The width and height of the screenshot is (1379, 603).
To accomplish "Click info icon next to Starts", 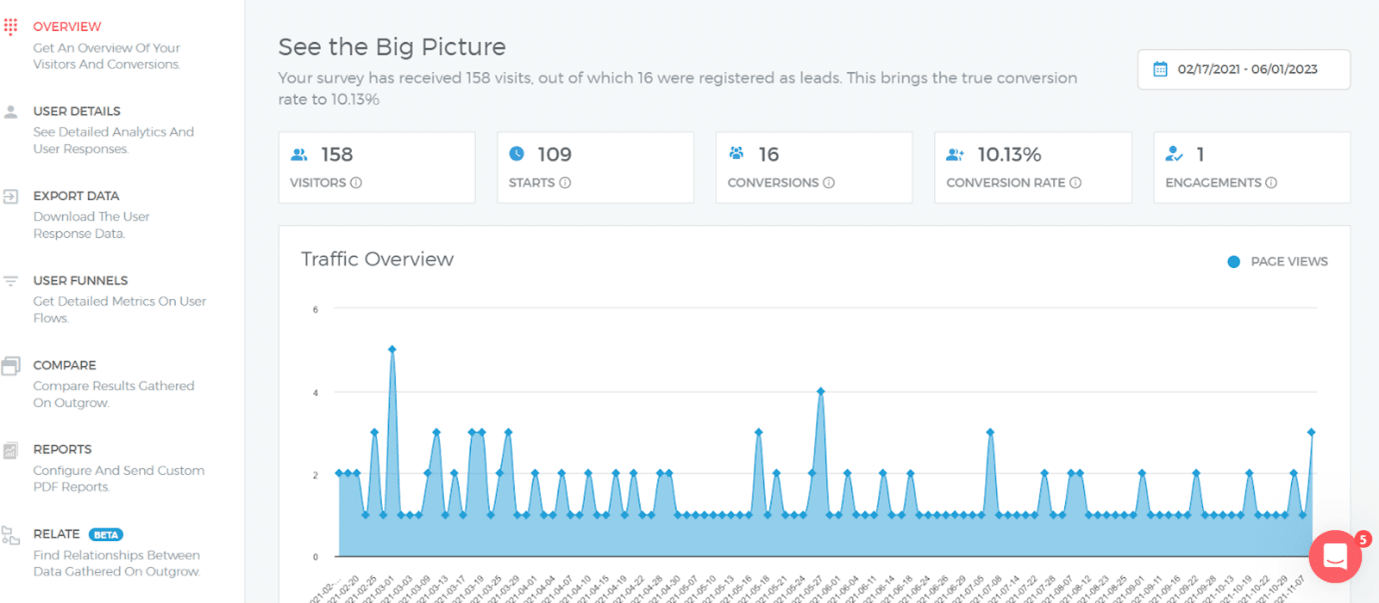I will coord(565,183).
